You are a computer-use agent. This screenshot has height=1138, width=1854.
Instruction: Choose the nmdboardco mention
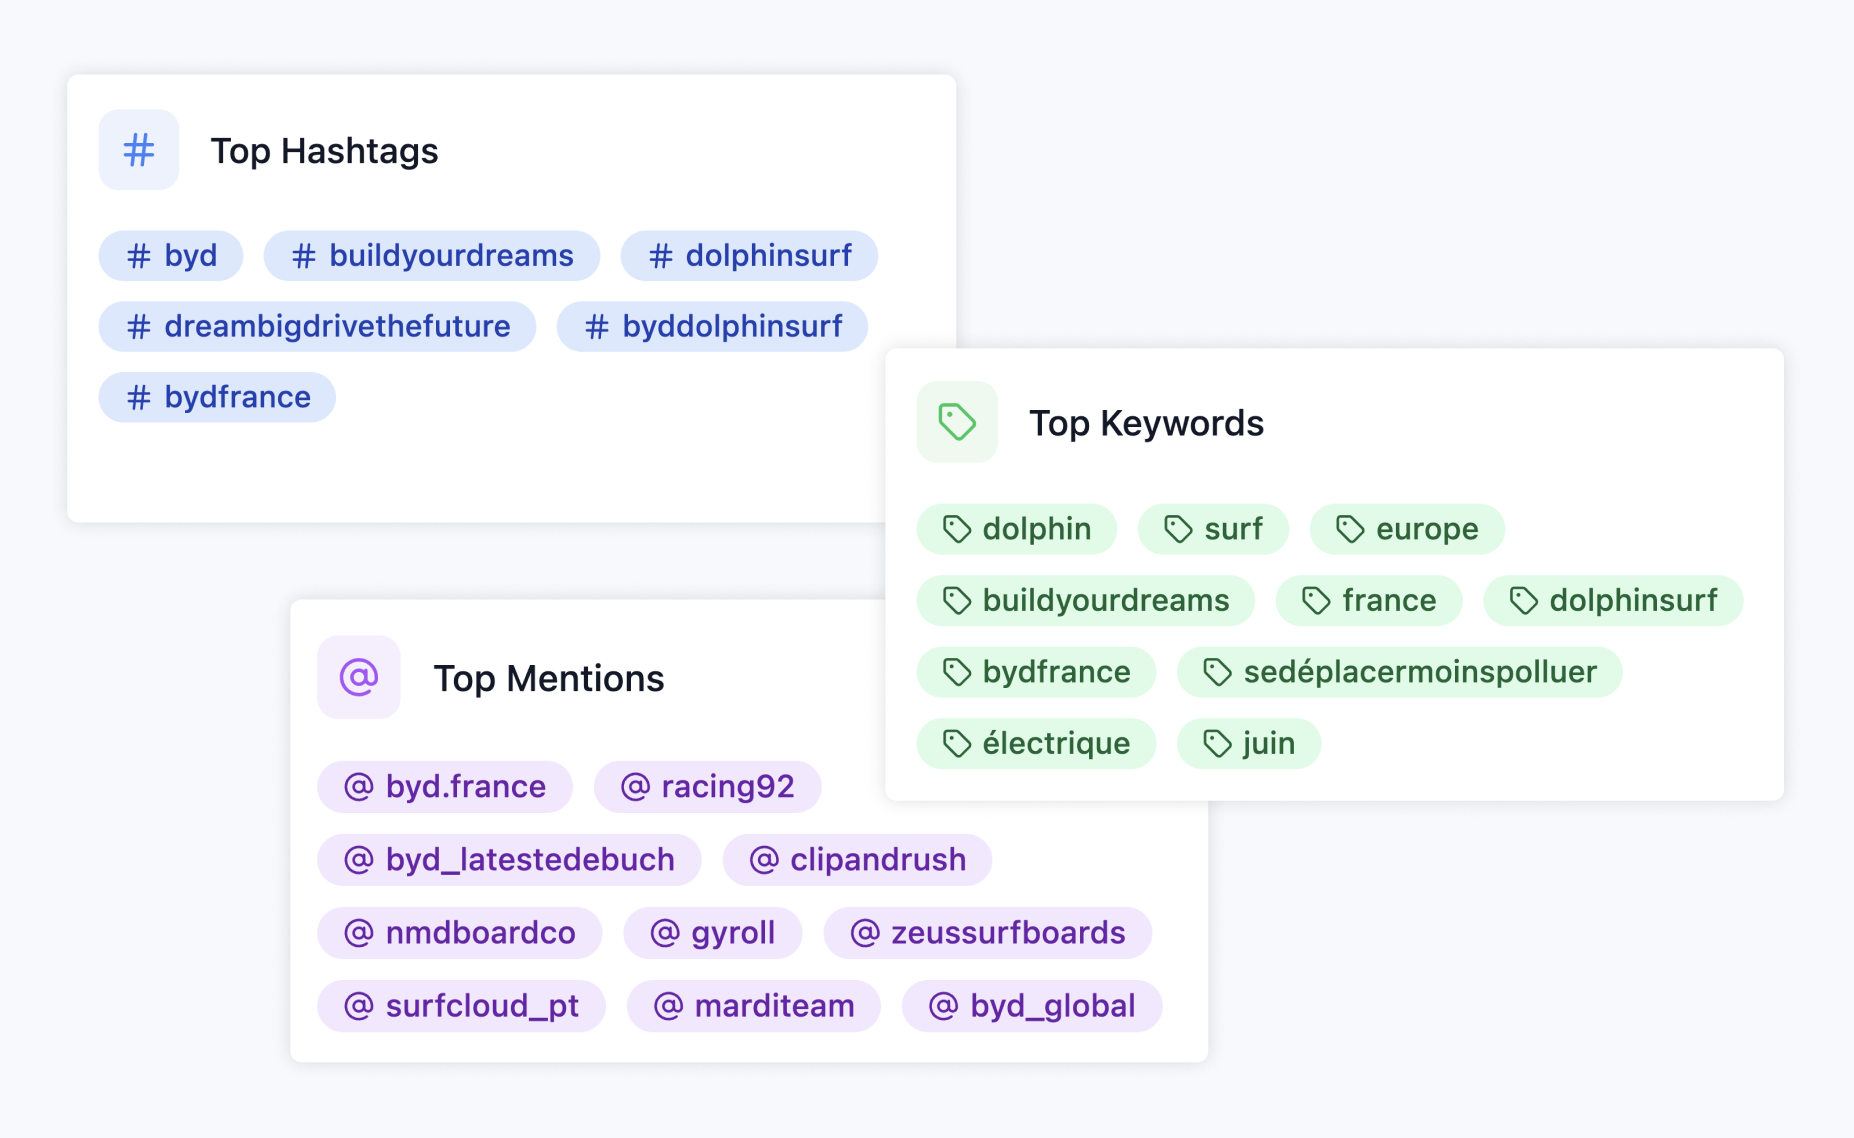tap(460, 933)
